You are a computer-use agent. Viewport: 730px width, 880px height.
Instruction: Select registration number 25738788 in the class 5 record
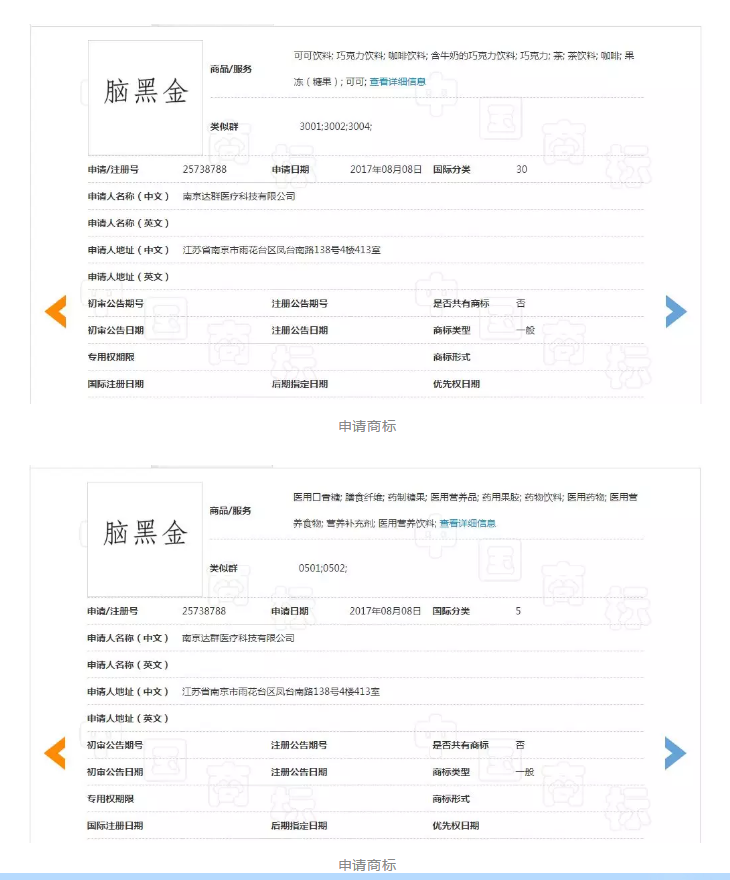[204, 611]
